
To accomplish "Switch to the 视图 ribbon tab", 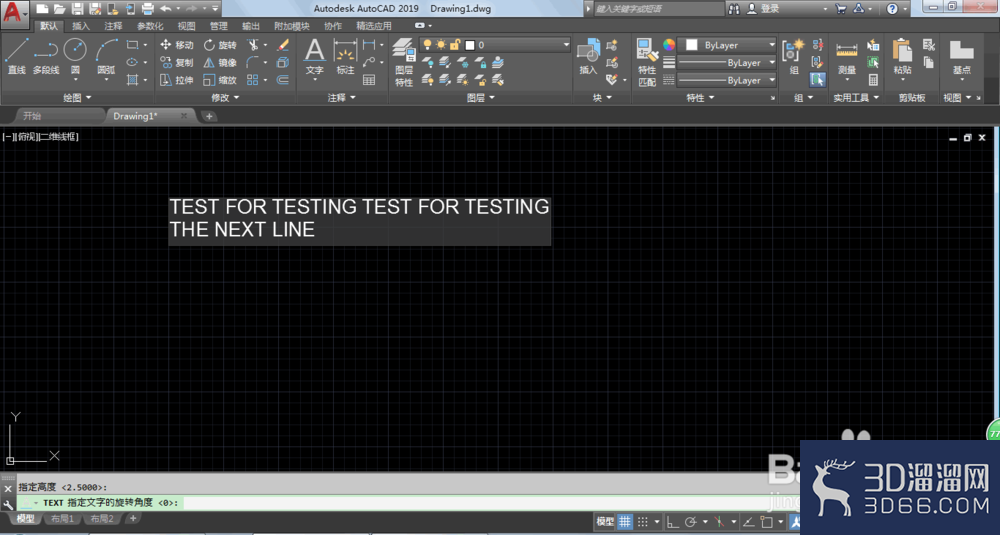I will click(x=186, y=26).
